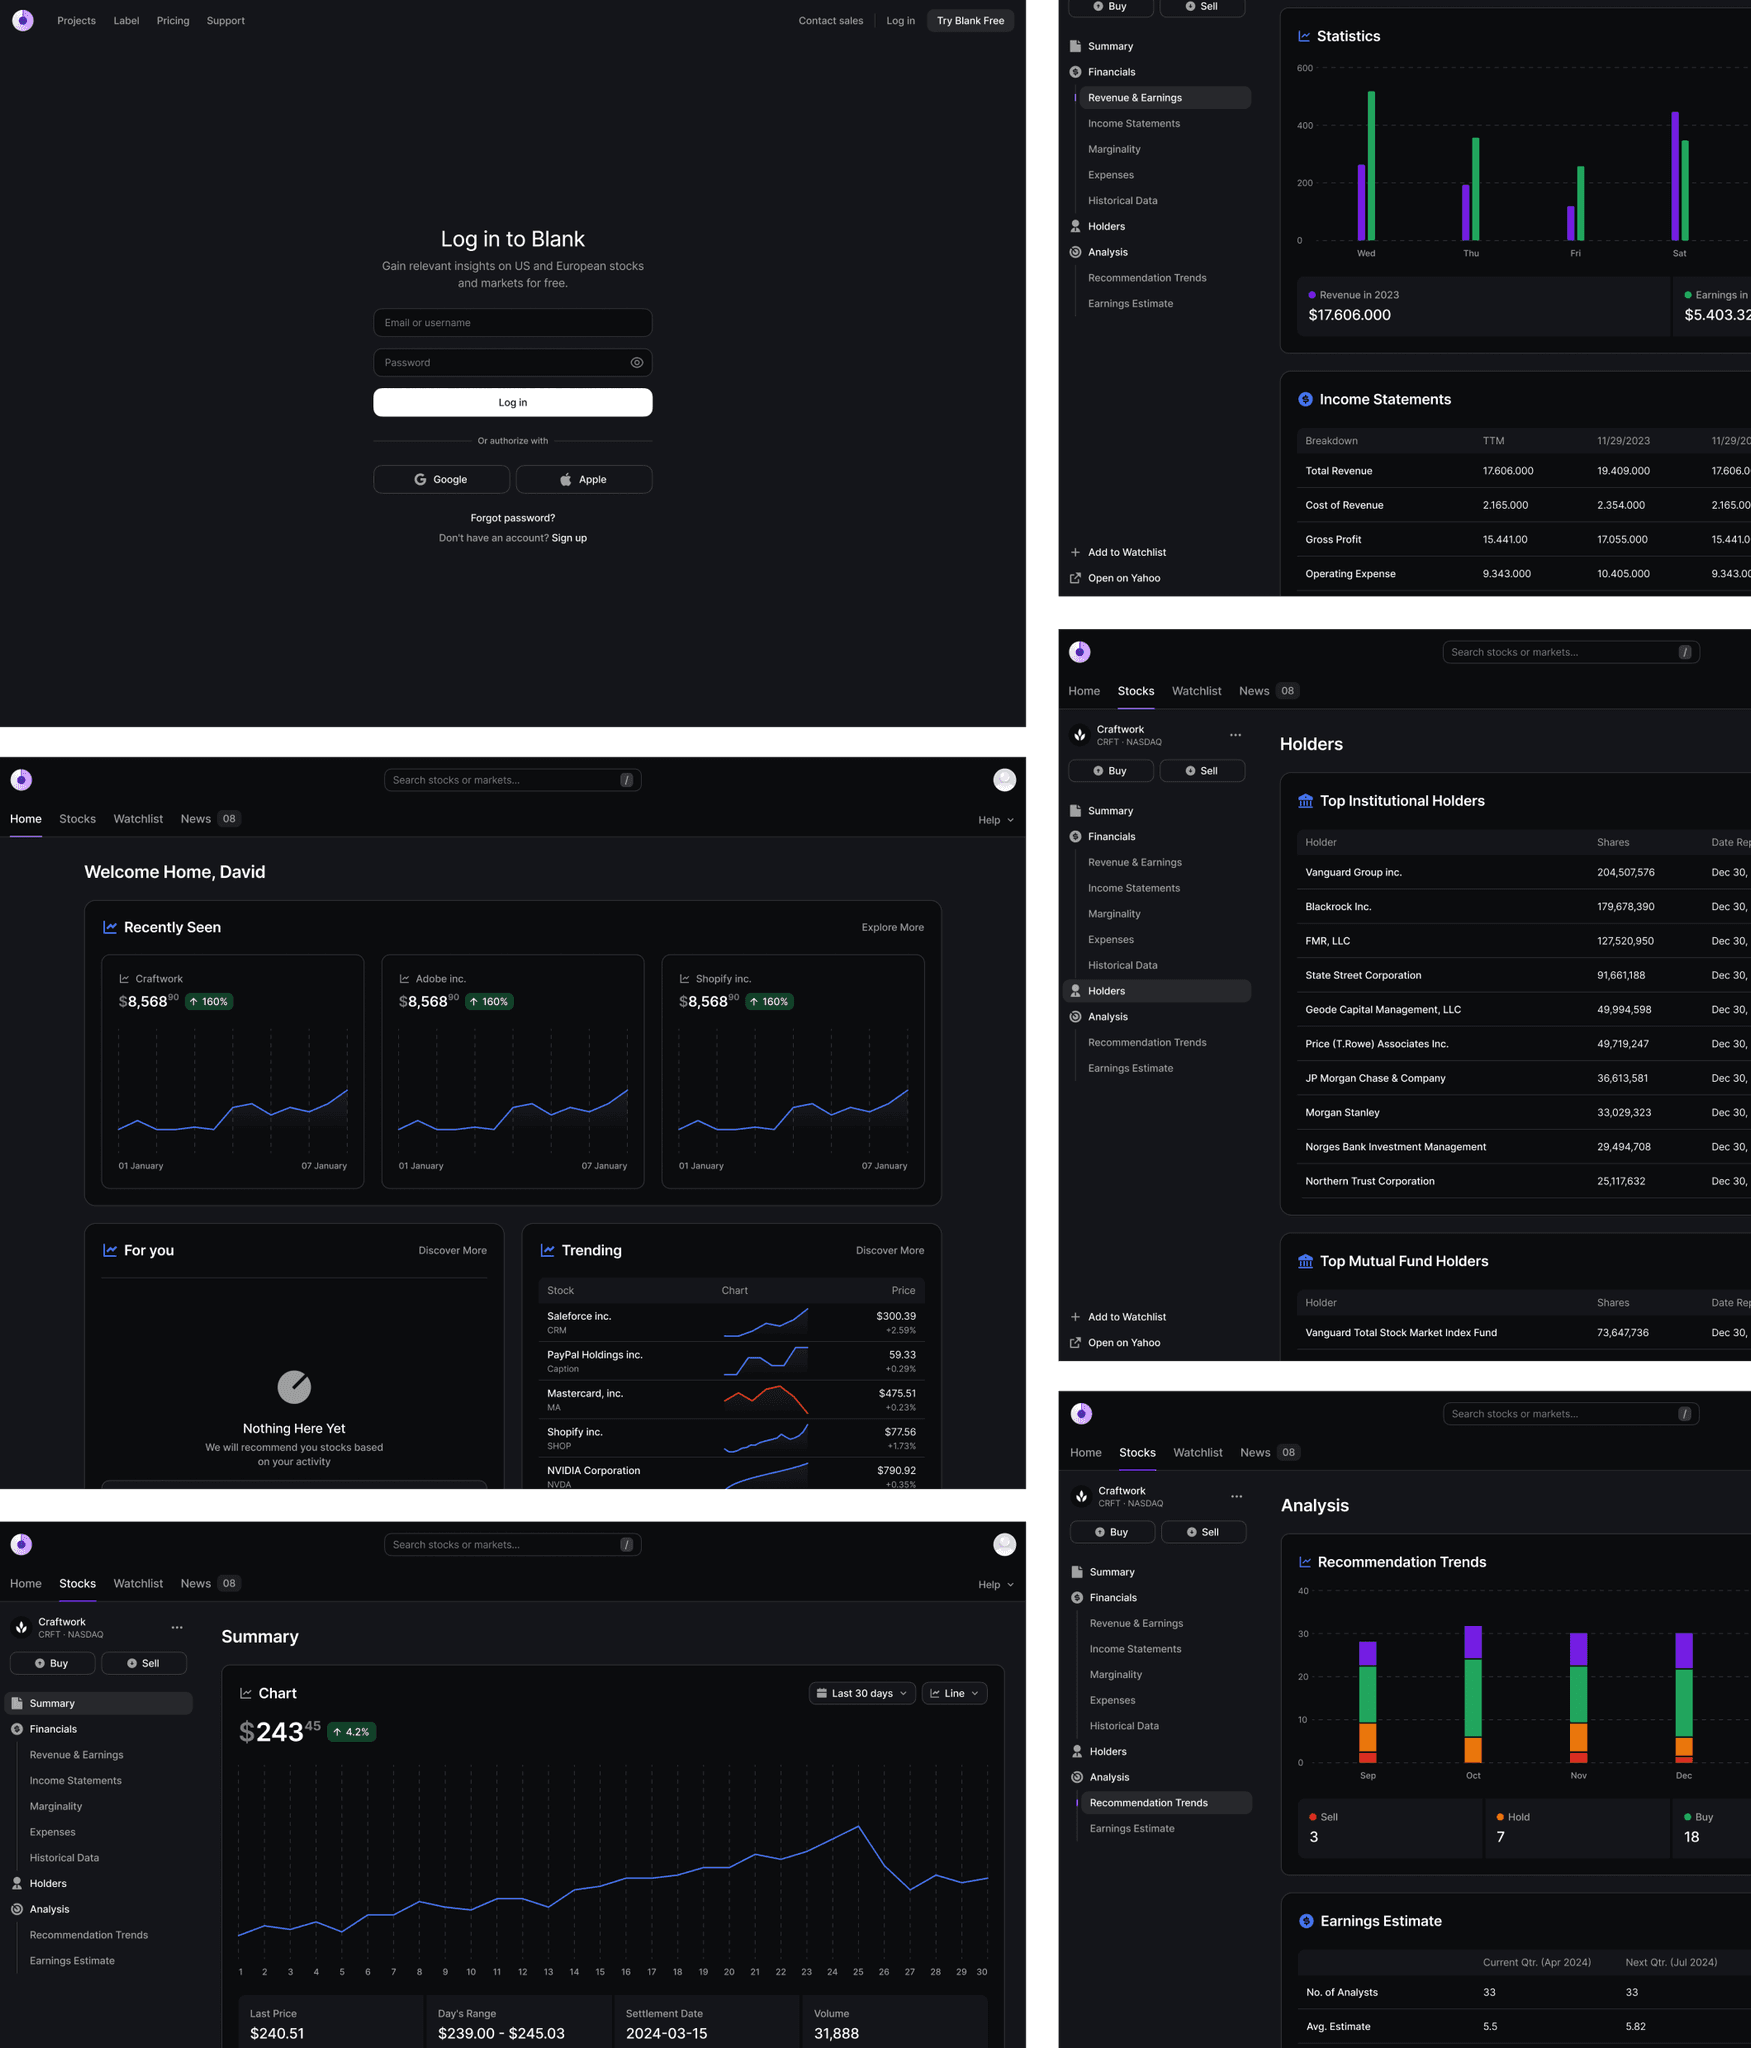Screen dimensions: 1751x2048
Task: Click the Blank logo in the top navigation
Action: pos(23,20)
